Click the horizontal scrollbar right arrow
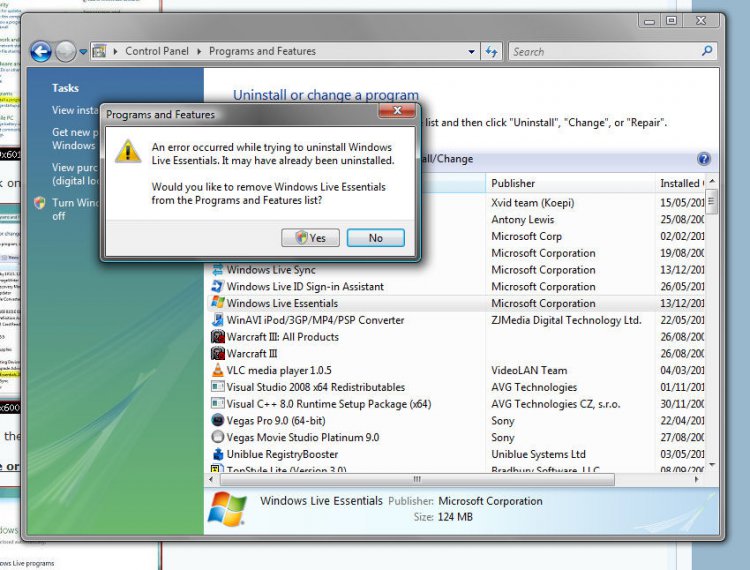Screen dimensions: 750x570 tap(696, 479)
